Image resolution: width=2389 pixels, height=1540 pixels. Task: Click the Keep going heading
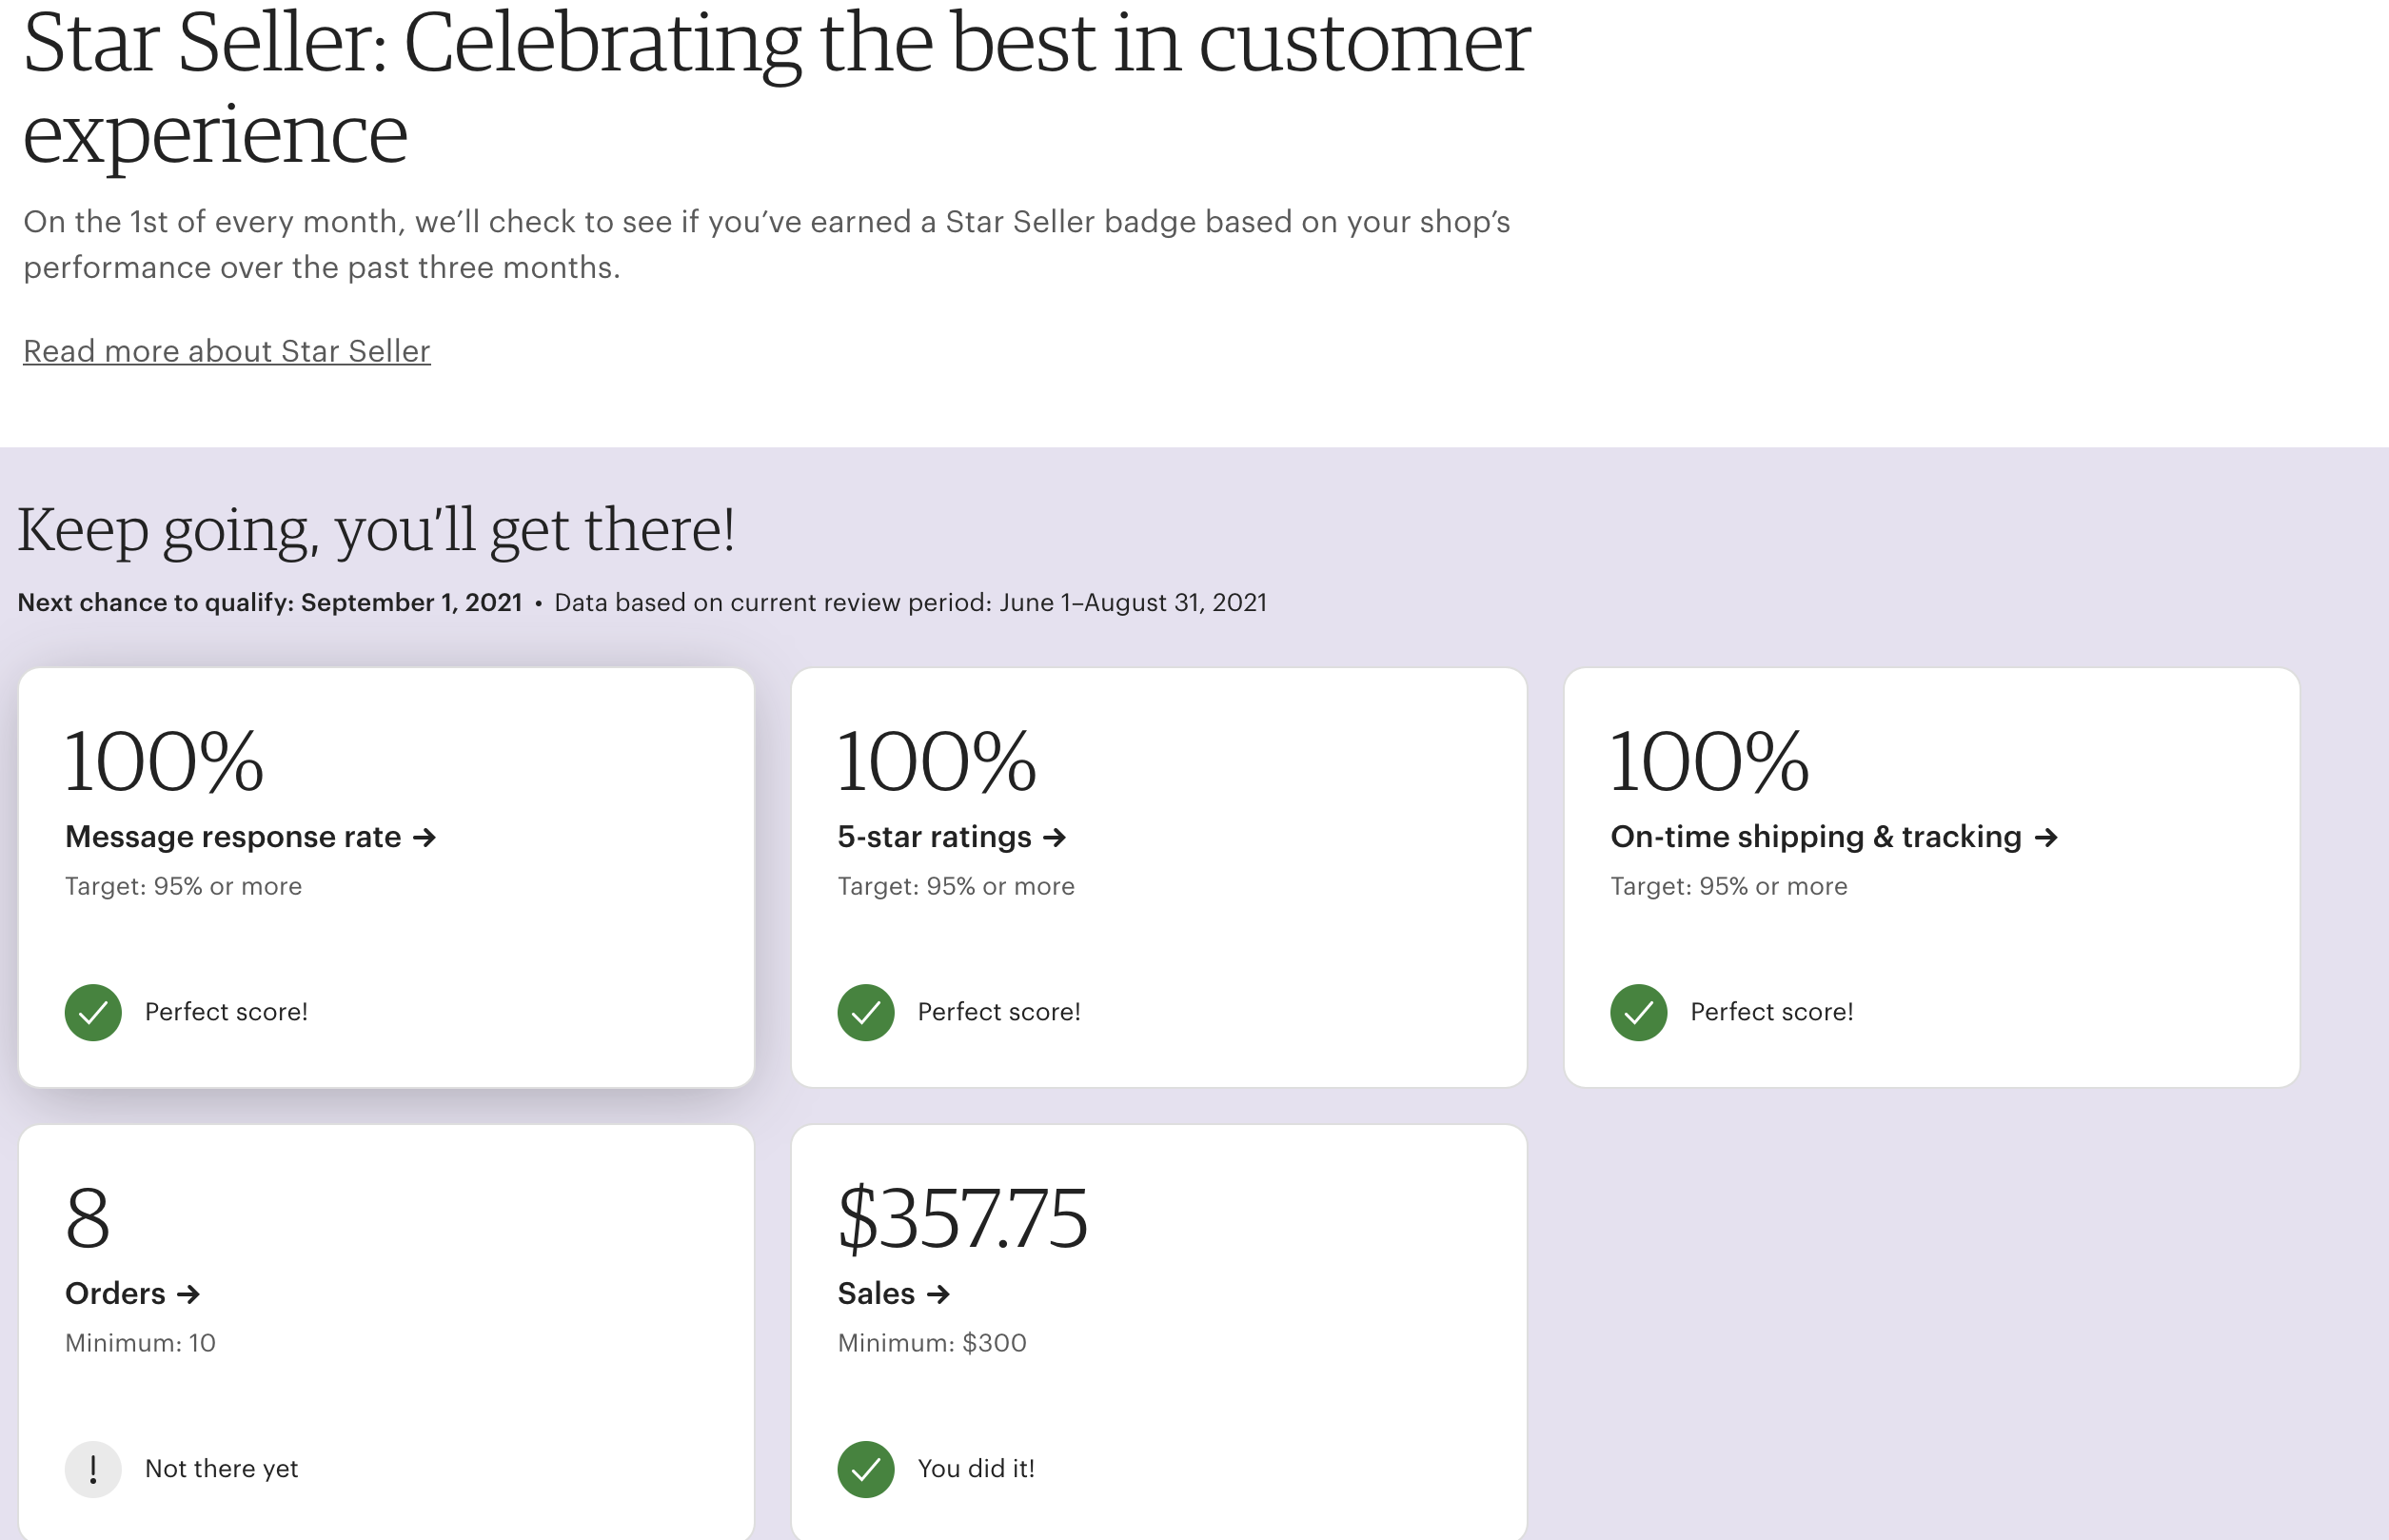click(376, 529)
